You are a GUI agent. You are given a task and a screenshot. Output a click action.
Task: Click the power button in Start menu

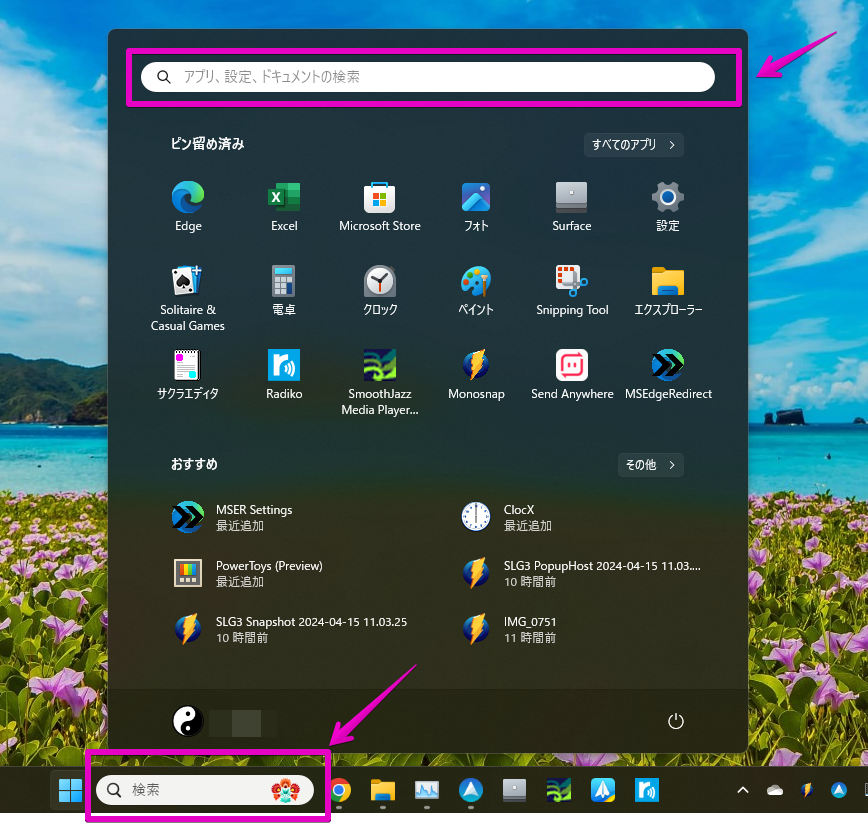point(675,721)
